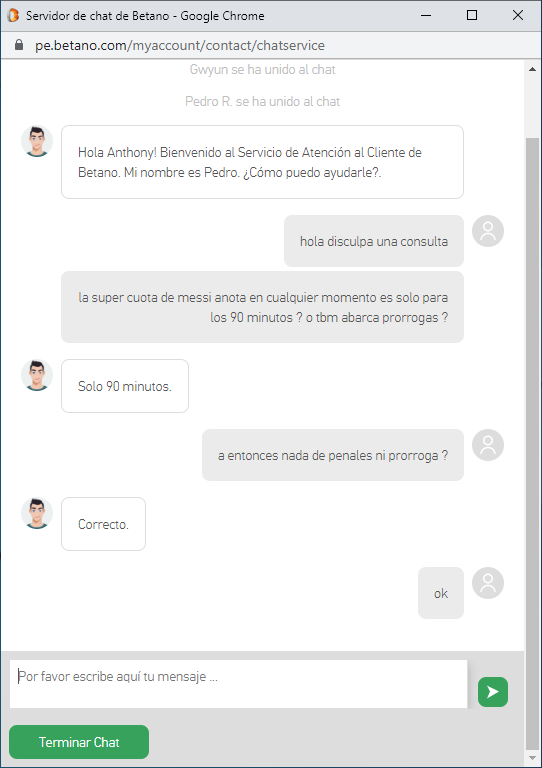Click the scrollbar down arrow

(x=532, y=758)
